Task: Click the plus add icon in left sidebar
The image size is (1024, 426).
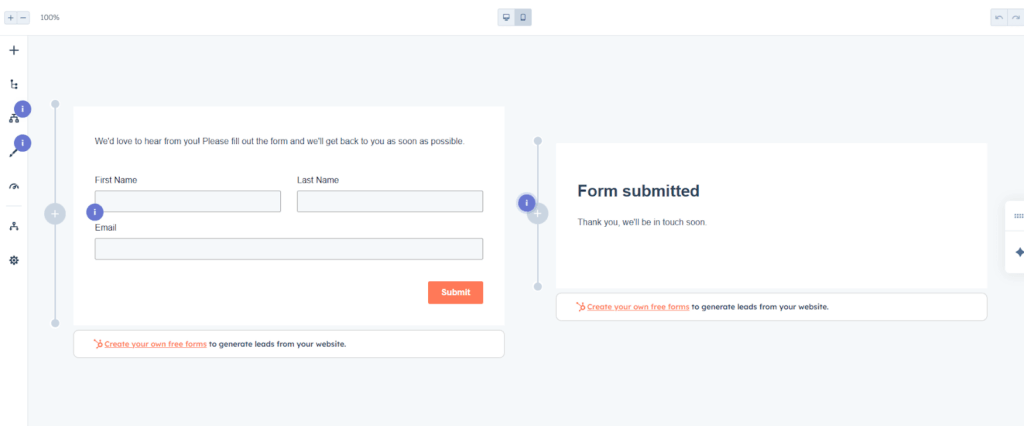Action: 14,50
